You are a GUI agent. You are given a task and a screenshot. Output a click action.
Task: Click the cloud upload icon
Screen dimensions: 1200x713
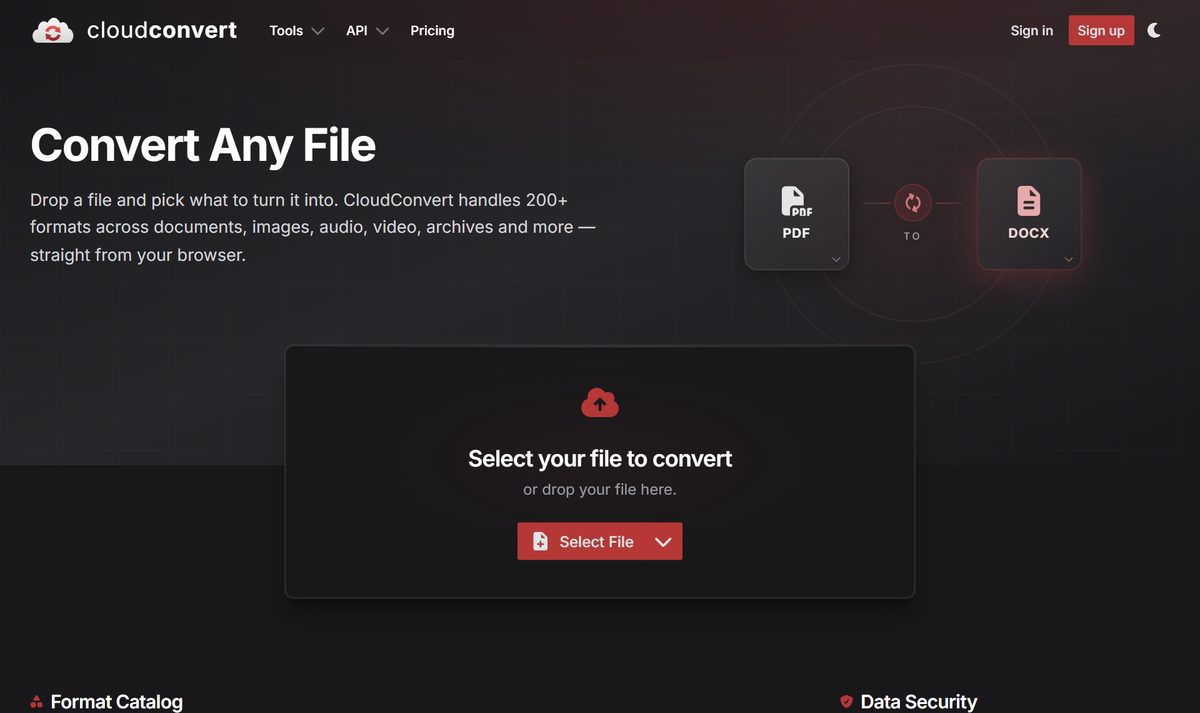click(x=600, y=403)
